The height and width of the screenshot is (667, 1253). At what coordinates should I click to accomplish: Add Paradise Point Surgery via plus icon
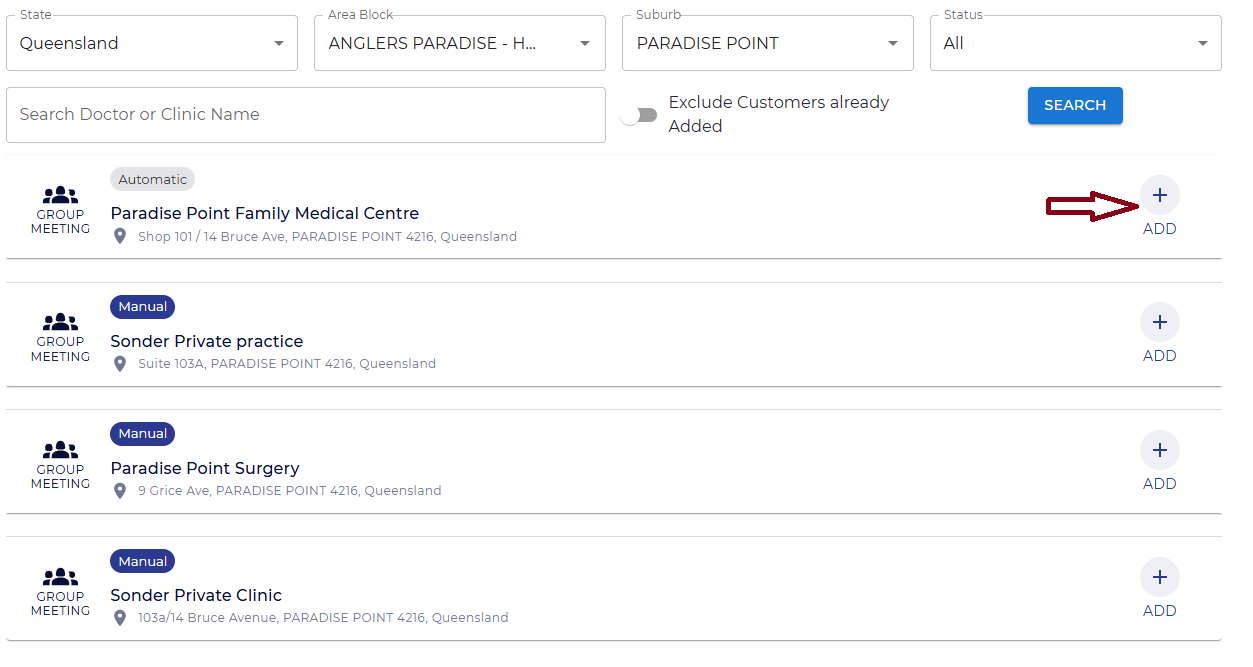tap(1159, 450)
